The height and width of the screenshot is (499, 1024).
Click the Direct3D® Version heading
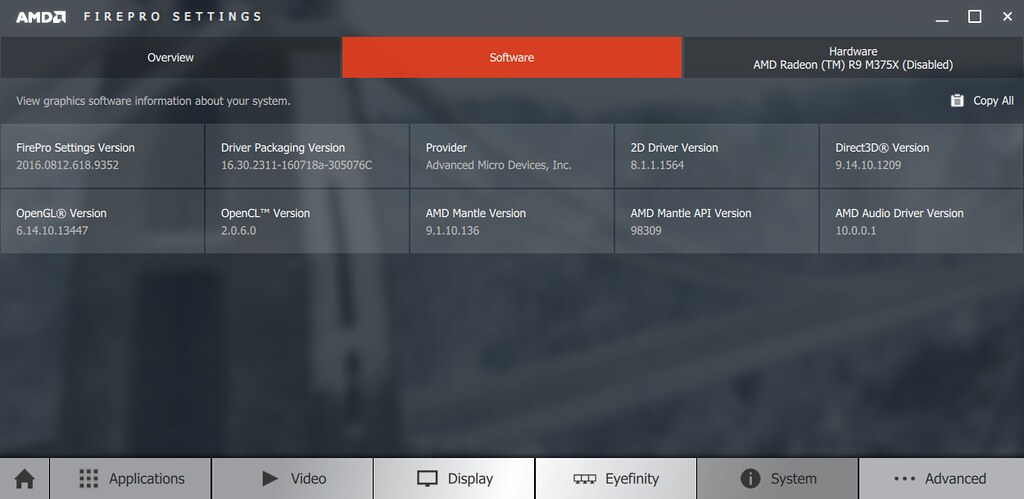882,148
